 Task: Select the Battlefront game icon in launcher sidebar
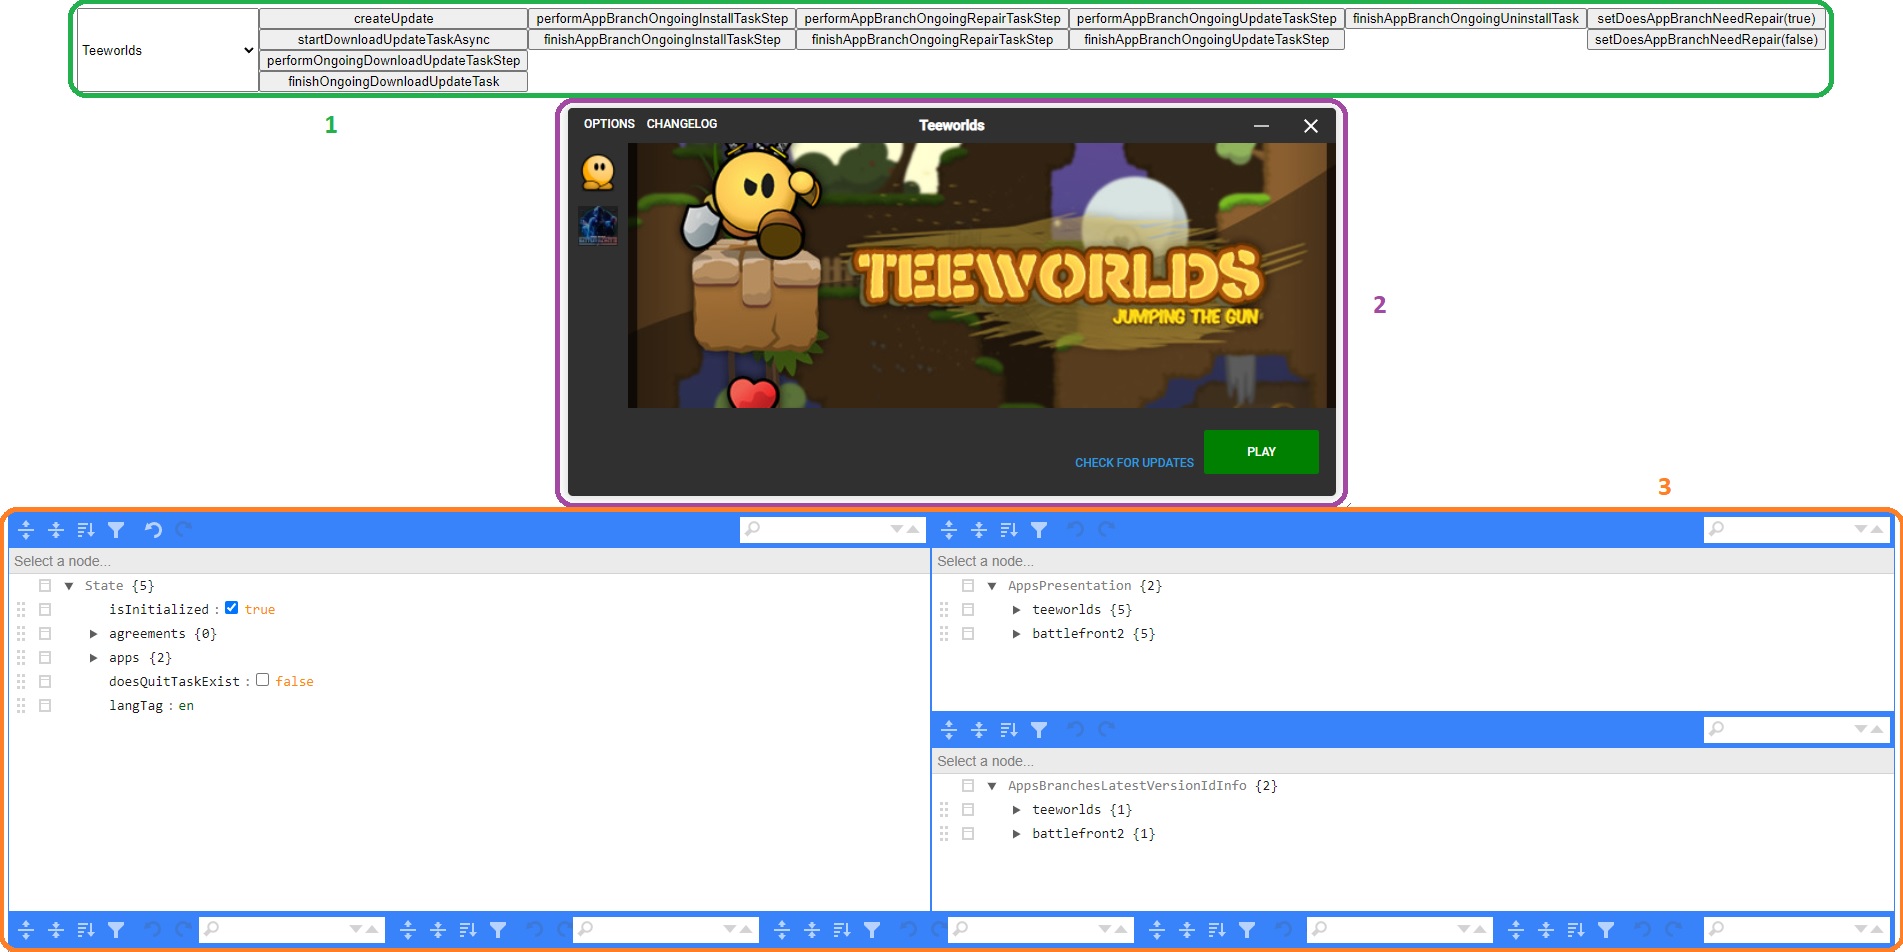[598, 225]
